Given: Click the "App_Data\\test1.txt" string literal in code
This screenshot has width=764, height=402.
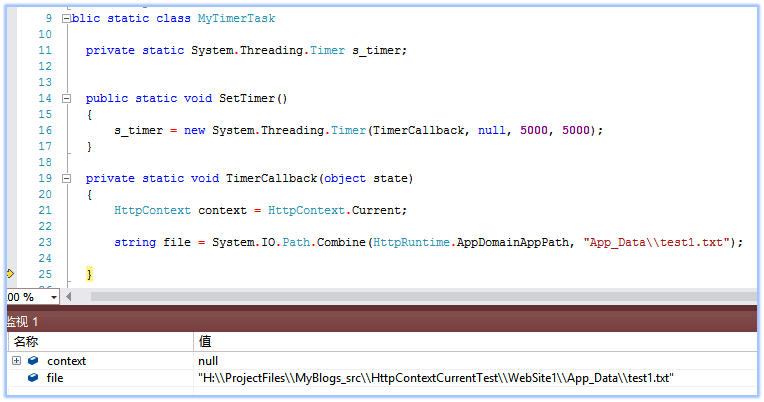Looking at the screenshot, I should click(658, 243).
